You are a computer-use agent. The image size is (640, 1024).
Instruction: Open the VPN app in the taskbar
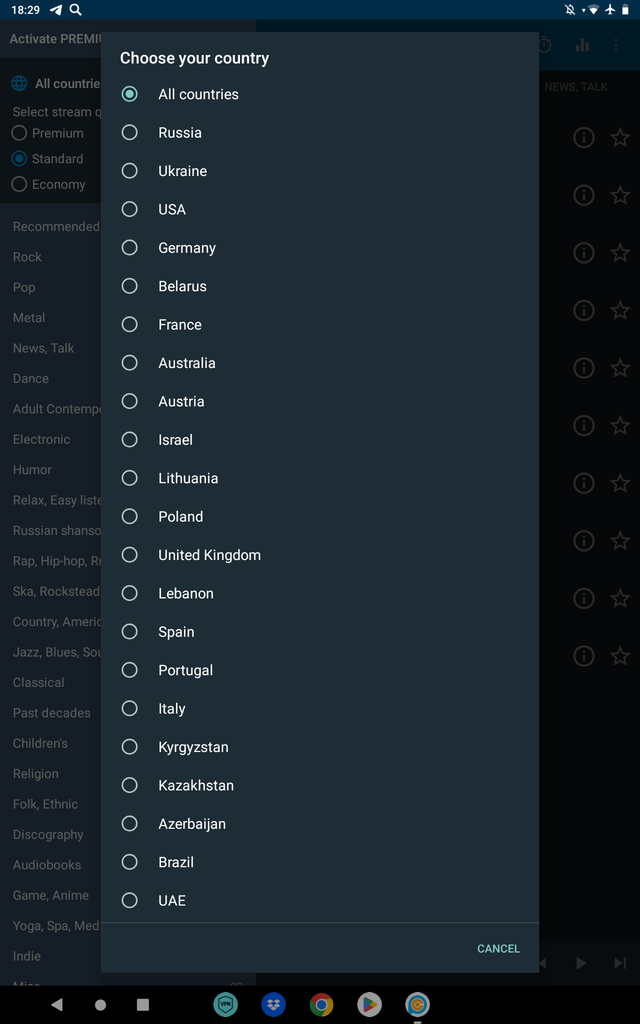pyautogui.click(x=226, y=1004)
